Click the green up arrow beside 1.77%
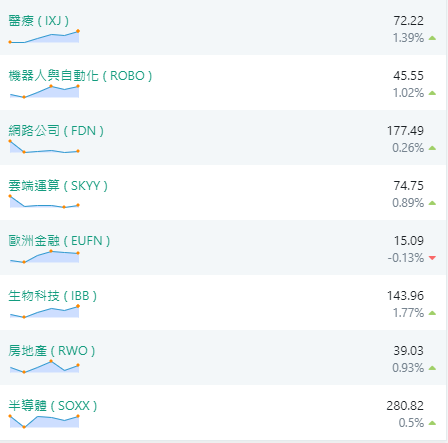448x443 pixels. click(432, 313)
